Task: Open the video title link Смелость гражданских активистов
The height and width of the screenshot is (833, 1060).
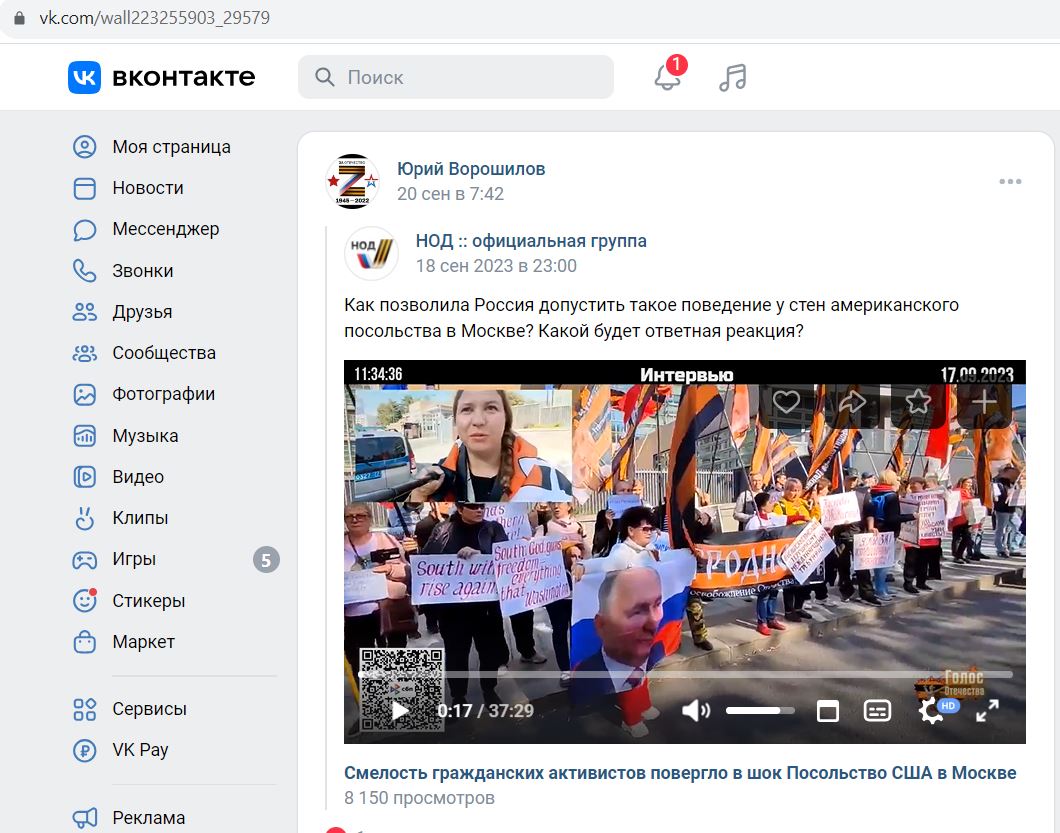Action: pos(680,773)
